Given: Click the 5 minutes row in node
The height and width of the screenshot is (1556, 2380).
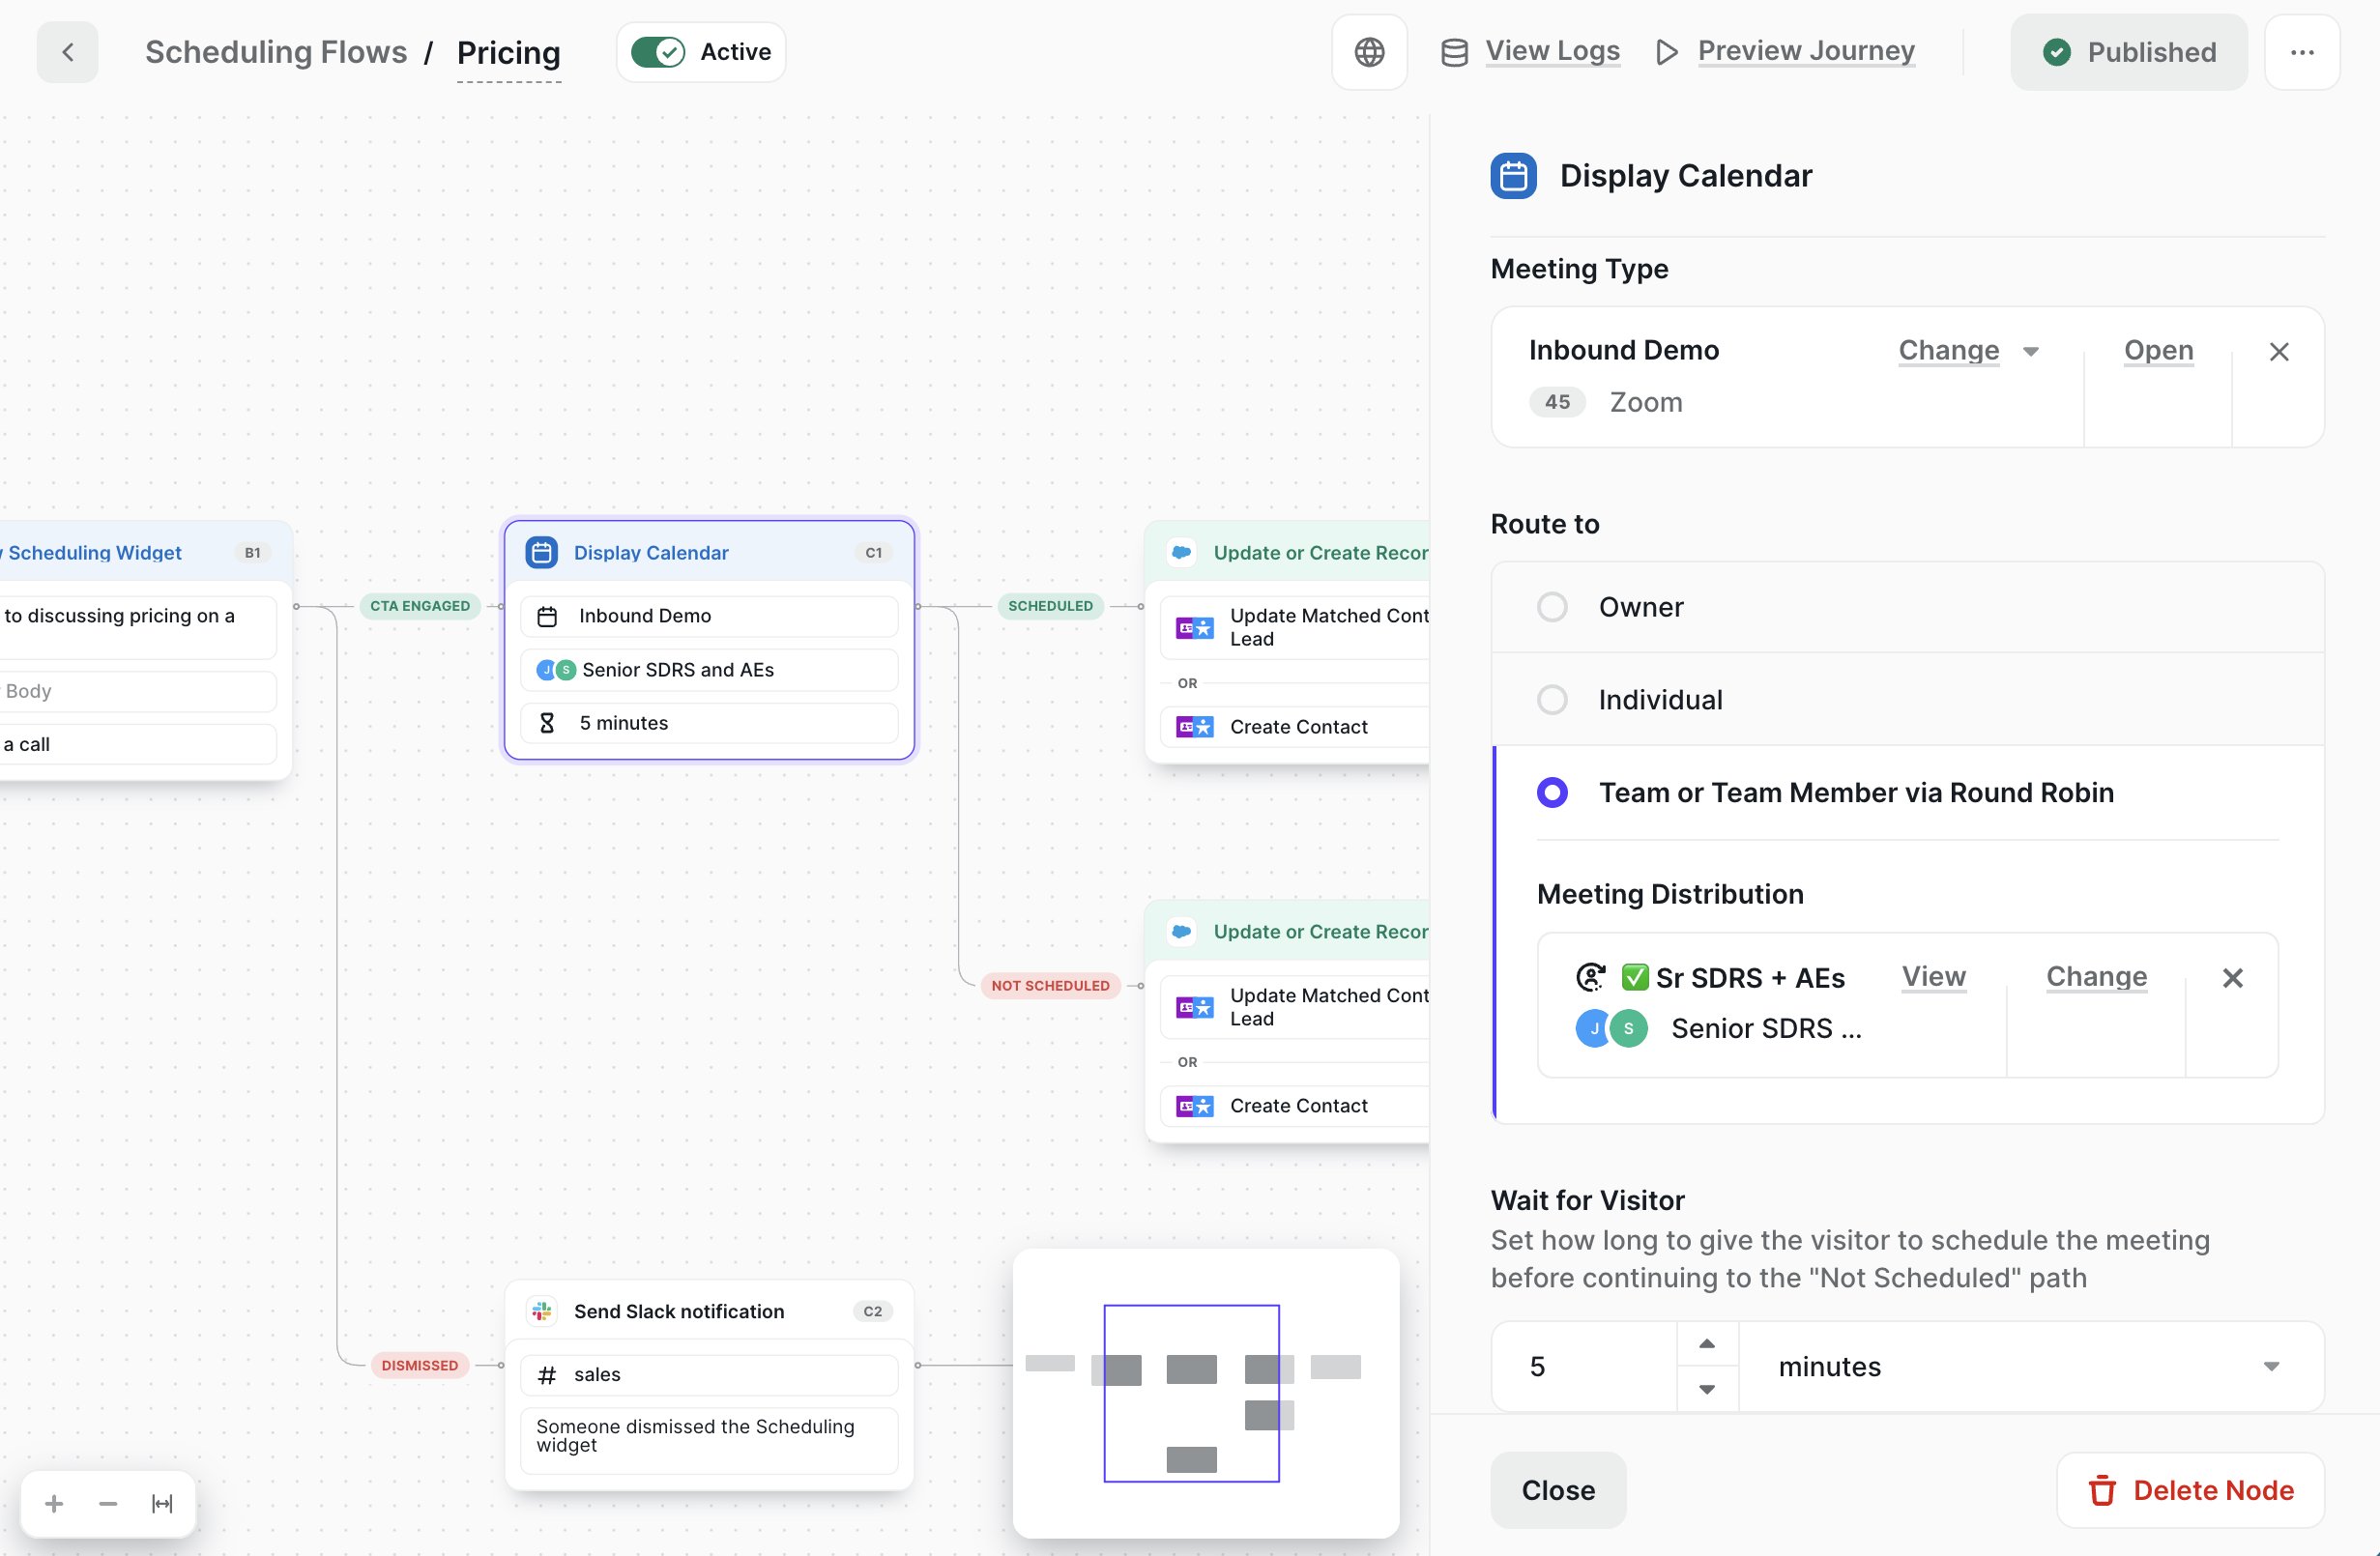Looking at the screenshot, I should coord(709,723).
